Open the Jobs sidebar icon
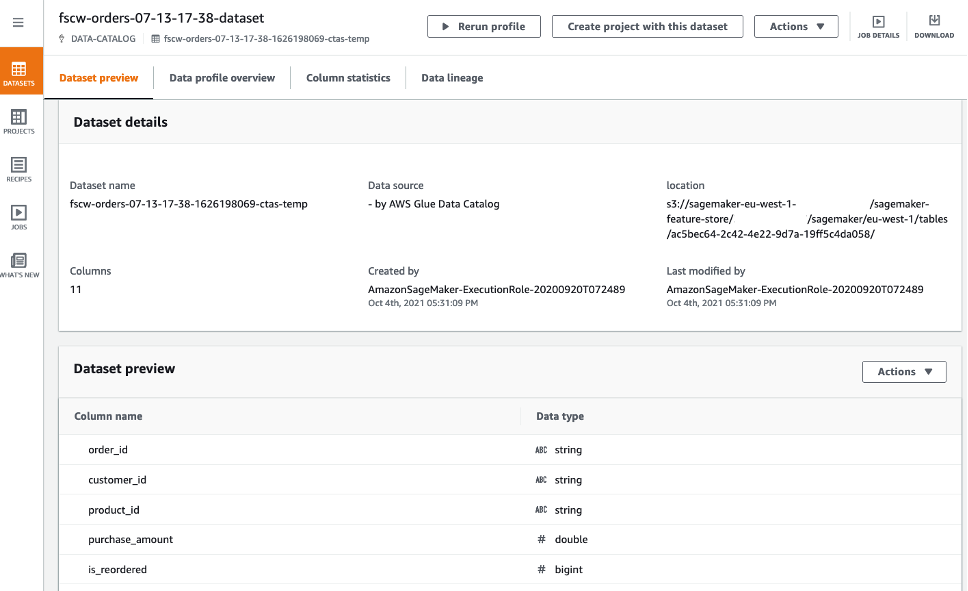968x591 pixels. click(19, 217)
